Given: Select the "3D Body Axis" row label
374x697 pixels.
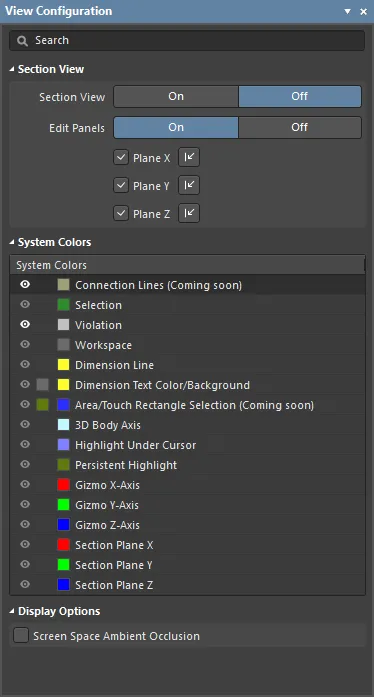Looking at the screenshot, I should (x=108, y=425).
